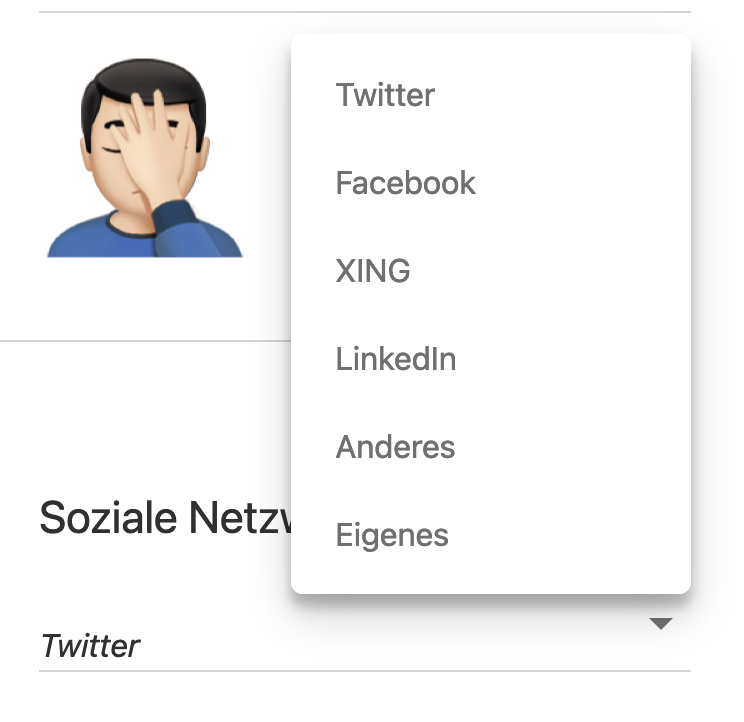Click the dropdown arrow beside the Twitter field
Viewport: 744px width, 722px height.
661,625
